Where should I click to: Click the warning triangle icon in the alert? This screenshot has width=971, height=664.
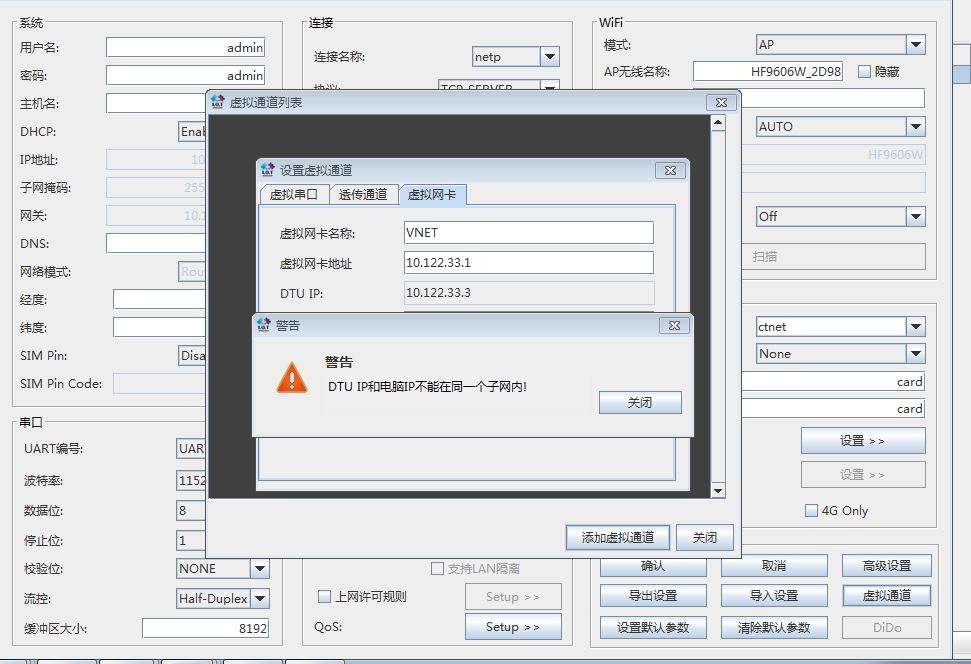pyautogui.click(x=292, y=377)
